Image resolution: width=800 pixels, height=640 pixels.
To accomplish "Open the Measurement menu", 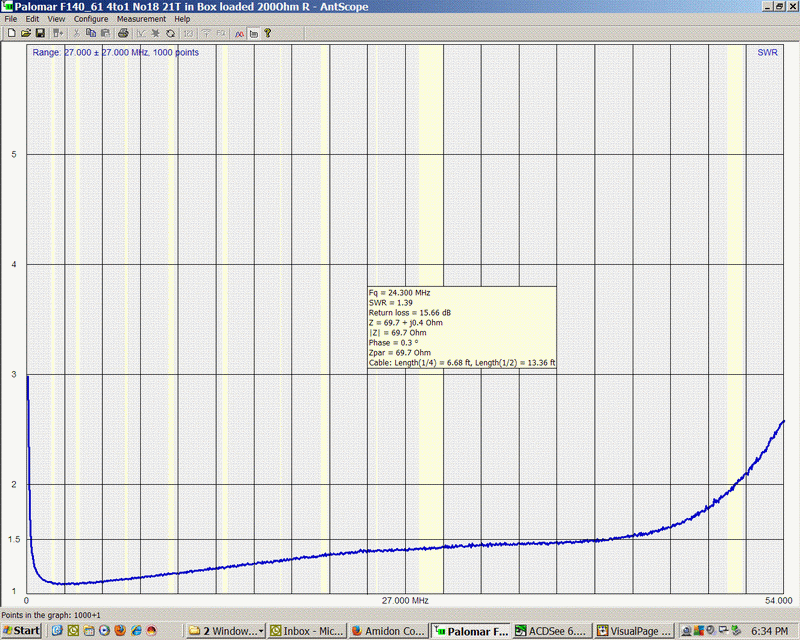I will pos(141,19).
